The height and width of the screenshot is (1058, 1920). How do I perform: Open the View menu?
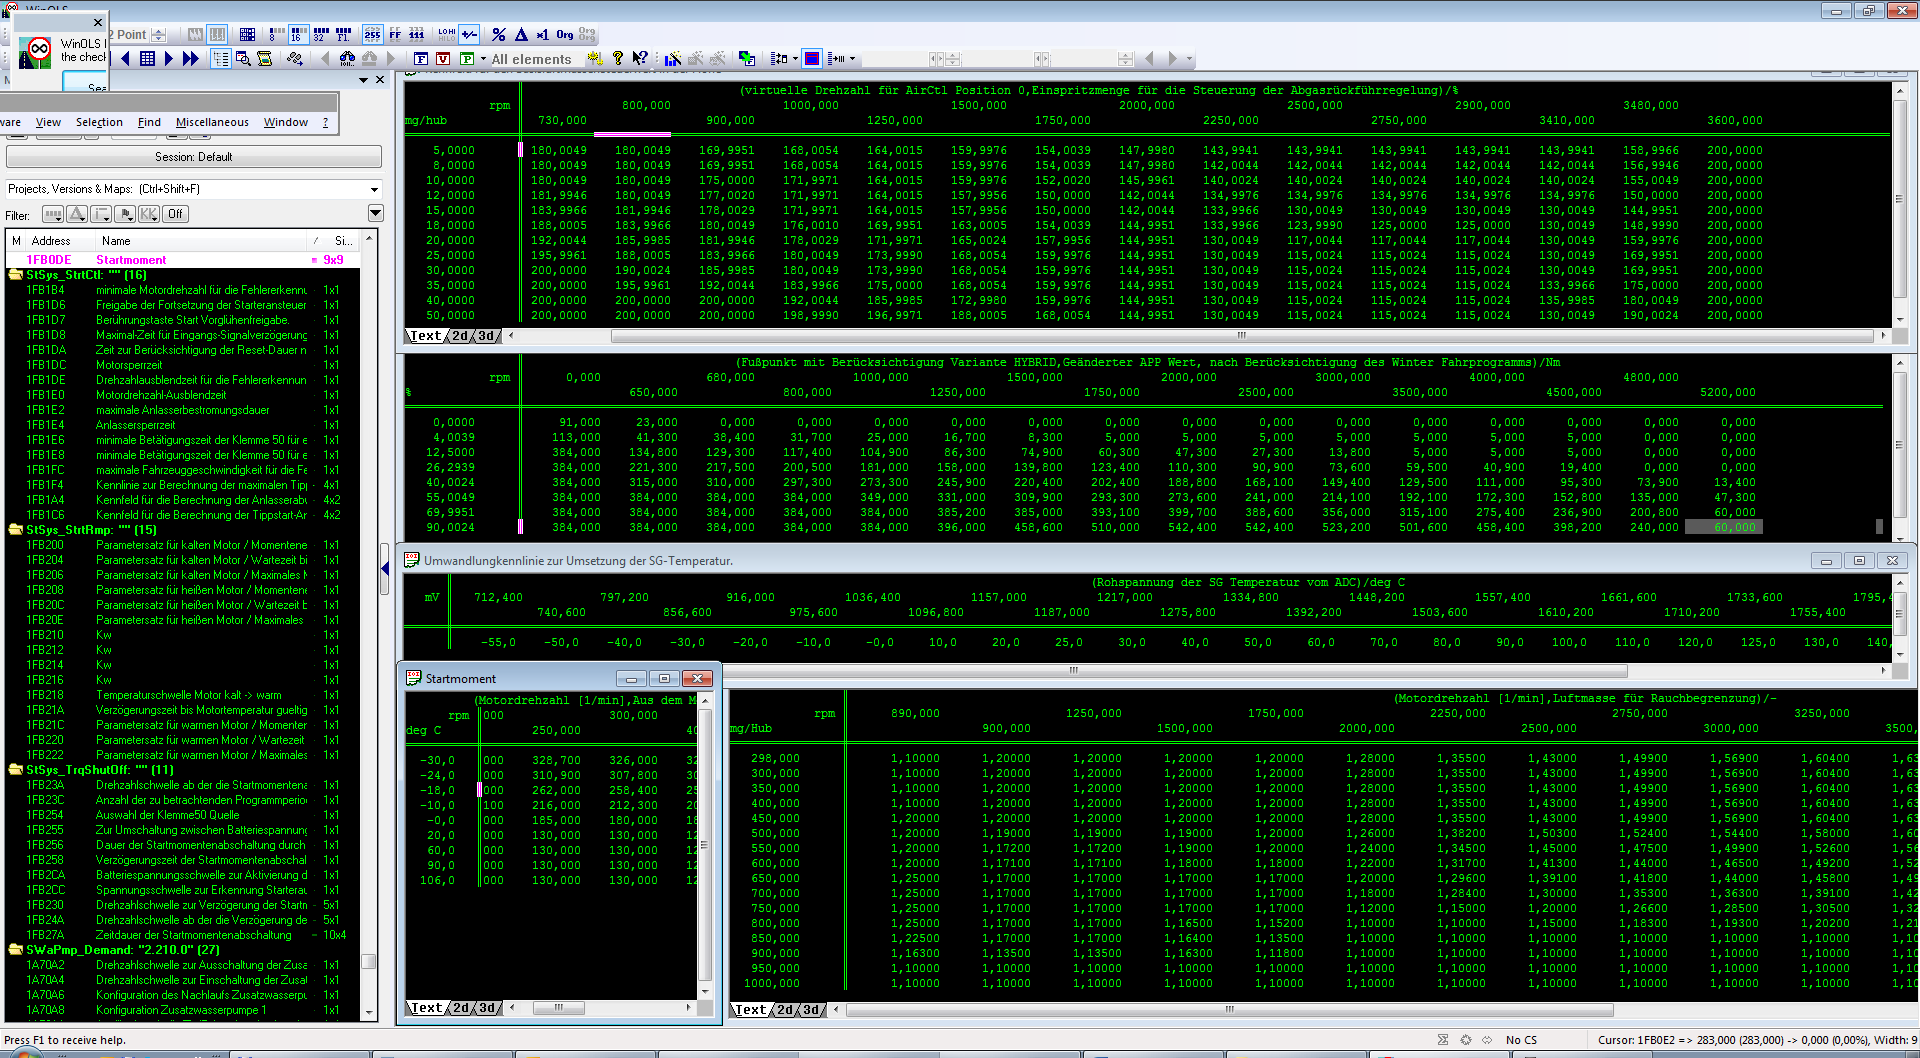[48, 122]
